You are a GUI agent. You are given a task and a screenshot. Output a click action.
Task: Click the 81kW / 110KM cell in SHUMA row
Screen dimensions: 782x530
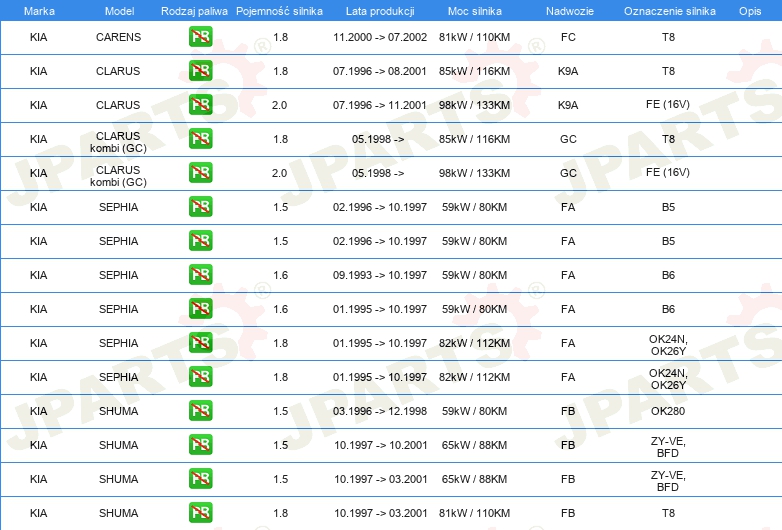[474, 513]
